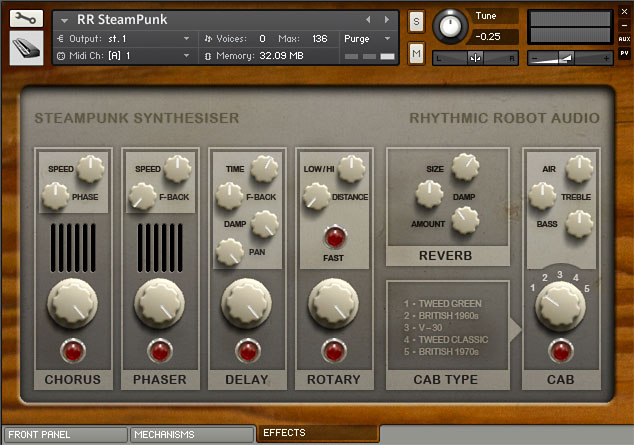The height and width of the screenshot is (445, 634).
Task: Click the large Chorus amount knob
Action: point(72,303)
